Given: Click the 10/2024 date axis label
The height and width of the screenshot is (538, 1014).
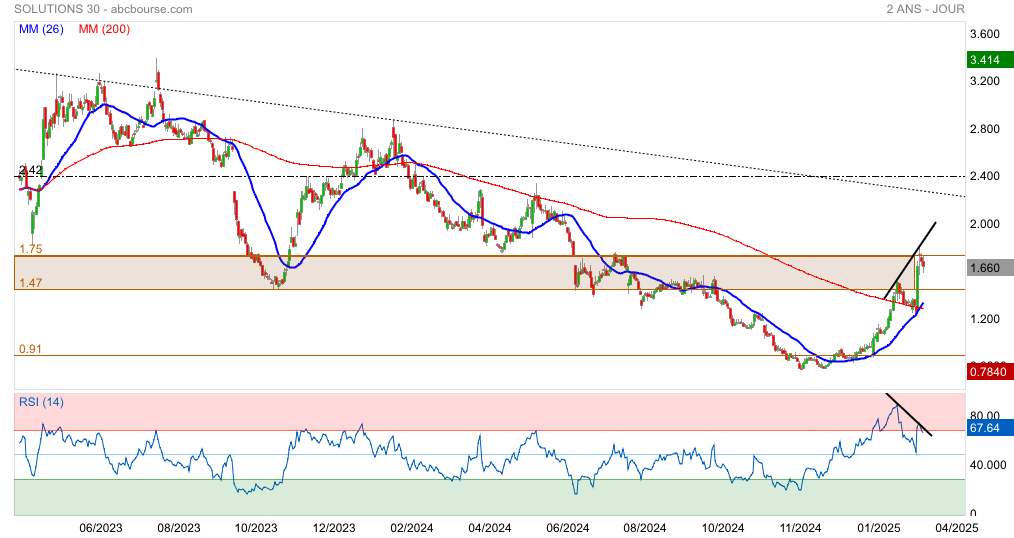Looking at the screenshot, I should (x=722, y=528).
